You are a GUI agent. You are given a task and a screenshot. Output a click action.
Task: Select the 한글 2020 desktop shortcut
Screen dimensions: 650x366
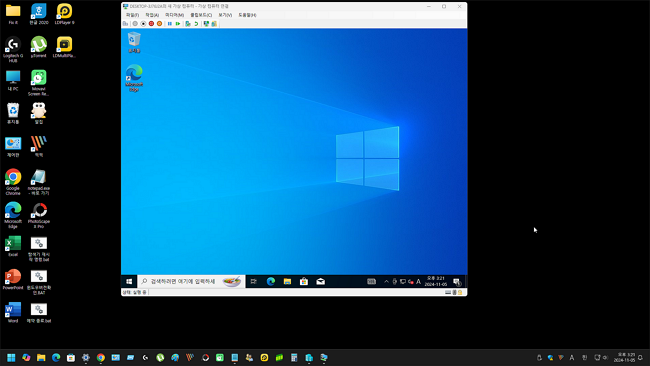(39, 14)
